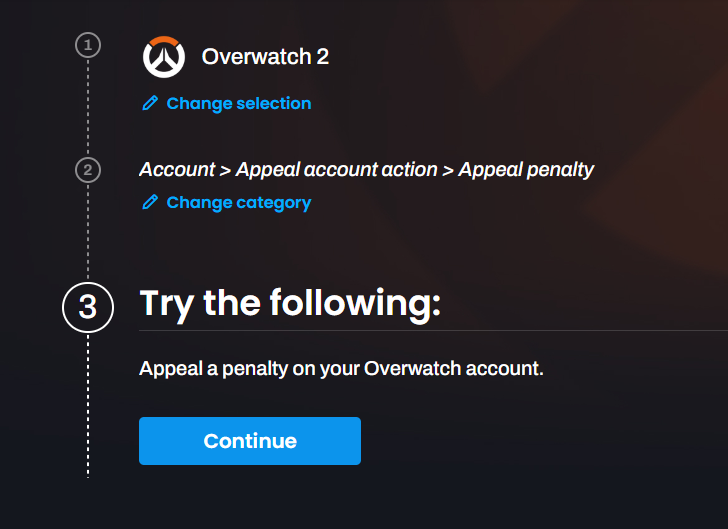This screenshot has width=728, height=529.
Task: Click the dotted line between steps 1 and 2
Action: 88,108
